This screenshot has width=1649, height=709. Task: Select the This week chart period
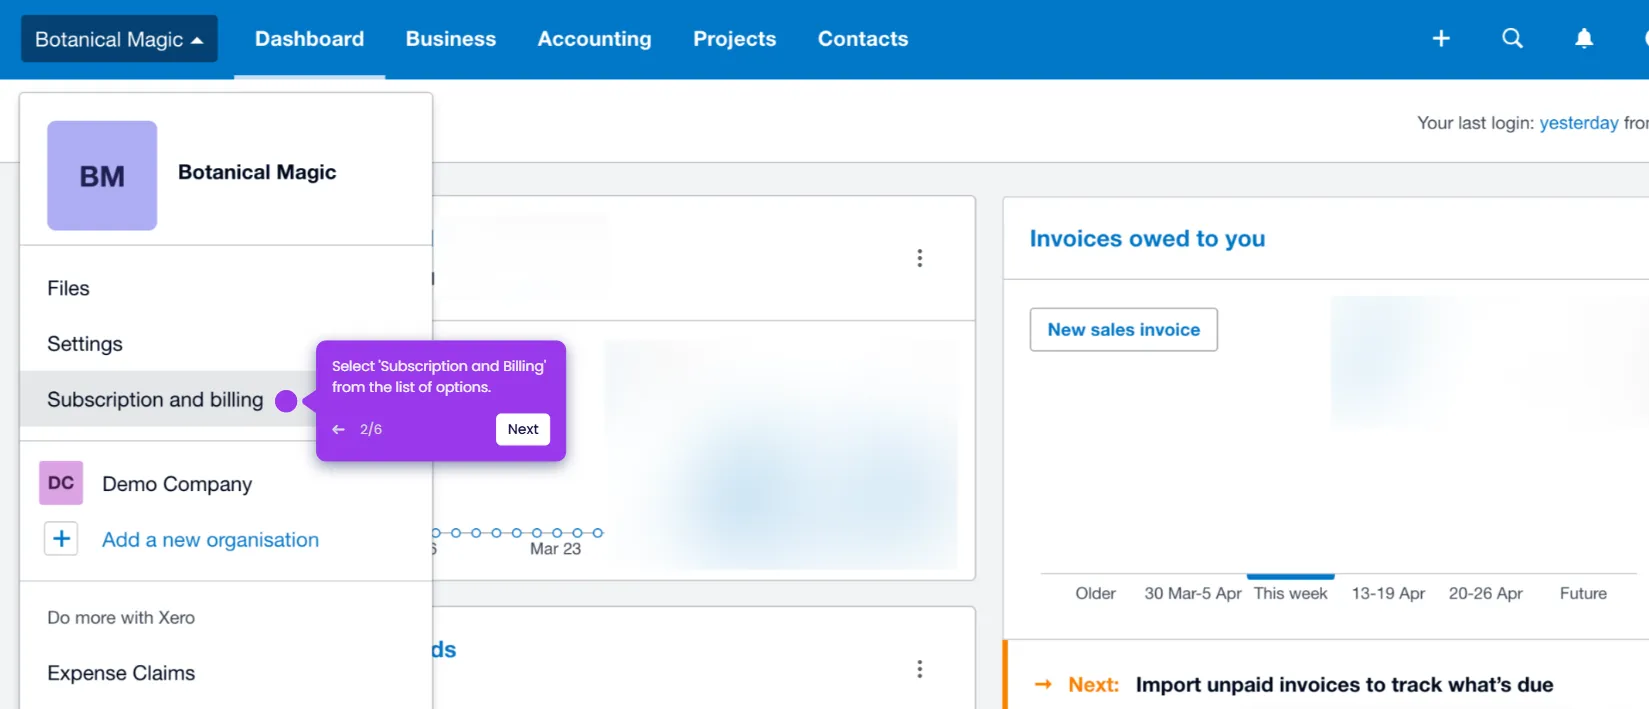pyautogui.click(x=1291, y=593)
